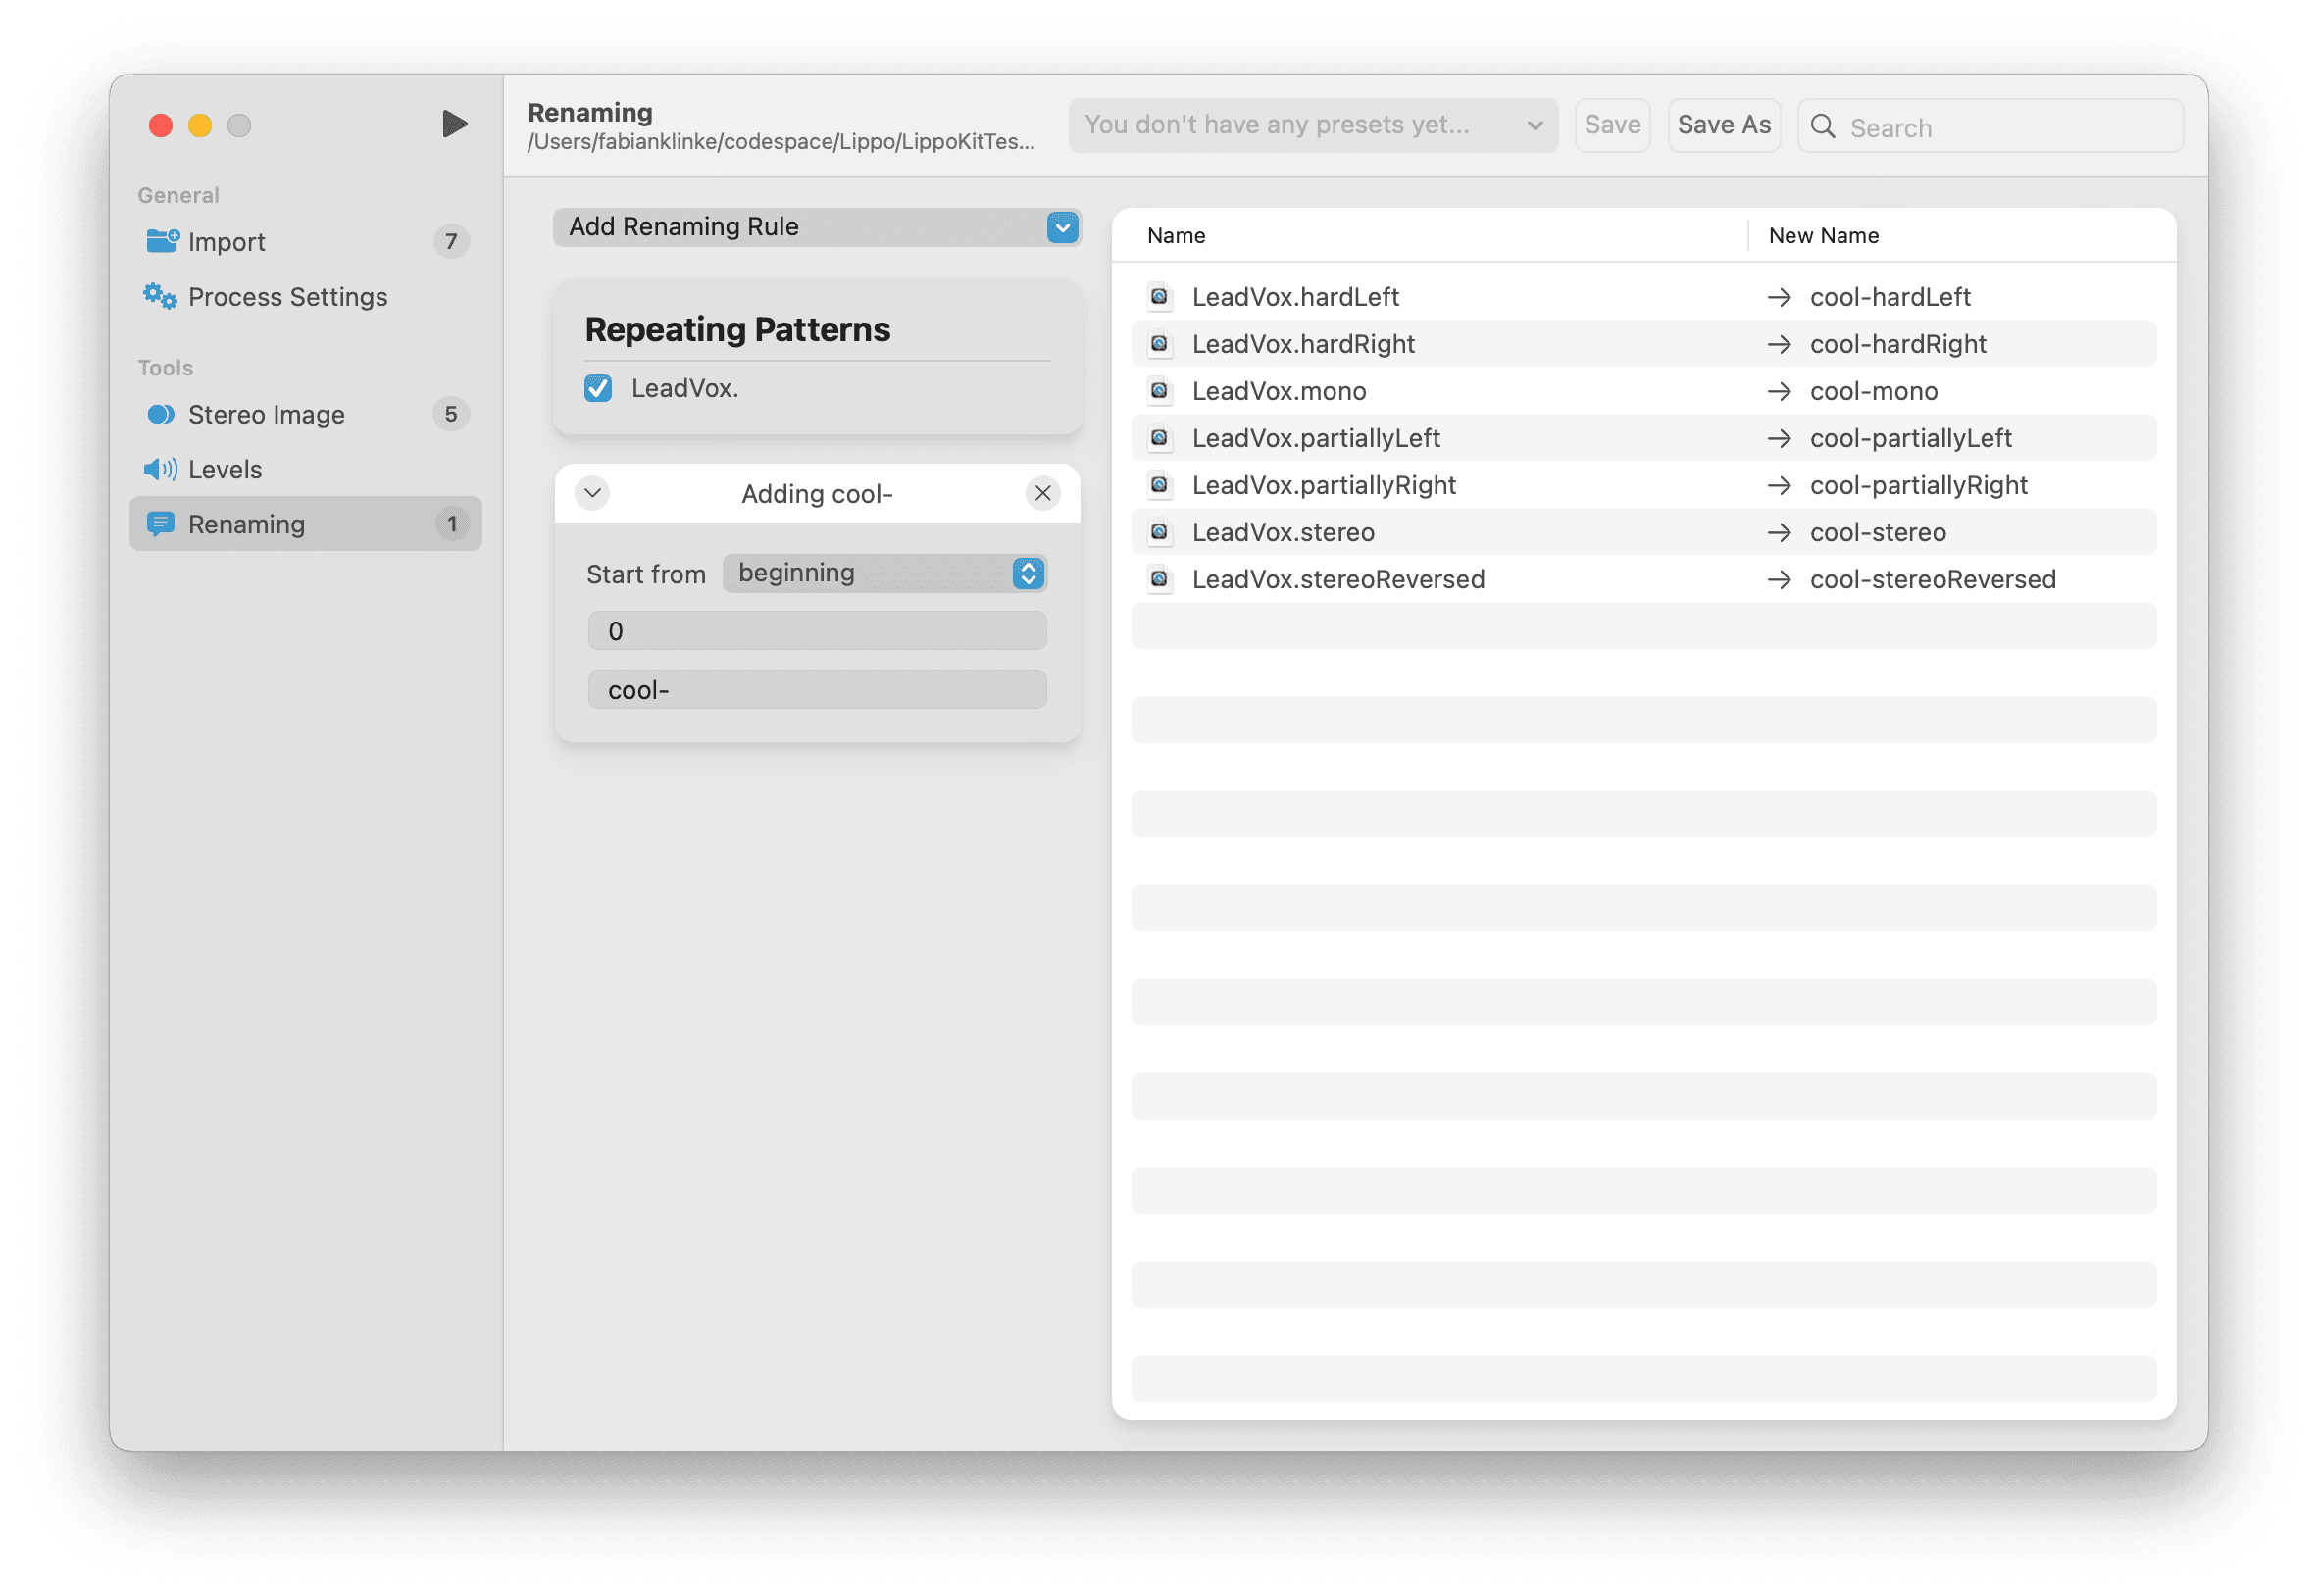Screen dimensions: 2318x1596
Task: Click the arrow icon before cool-mono
Action: point(1779,391)
